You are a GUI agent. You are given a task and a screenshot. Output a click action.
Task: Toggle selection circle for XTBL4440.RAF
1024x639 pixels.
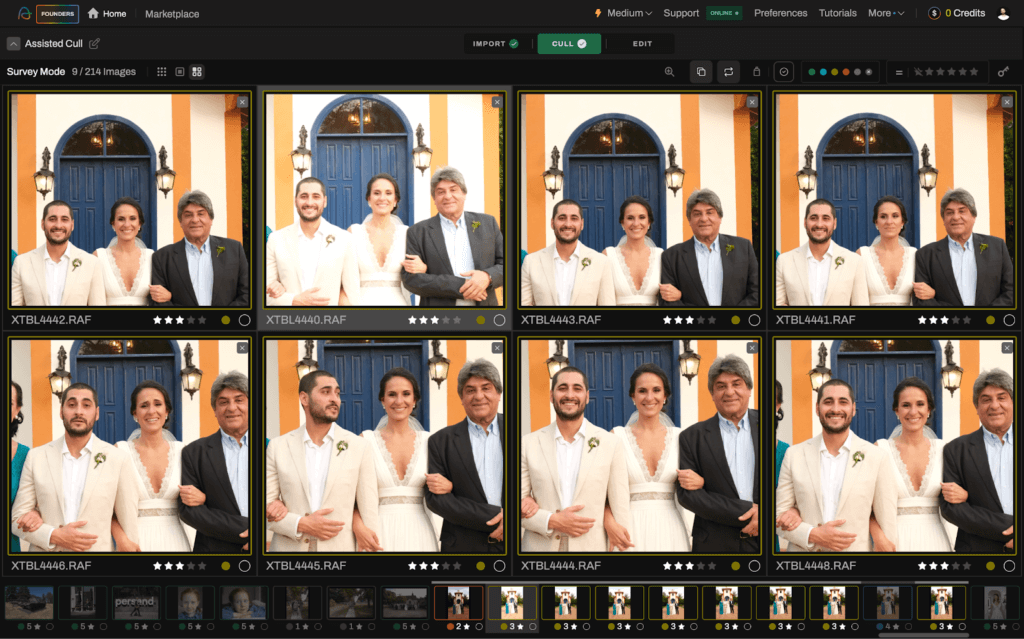click(x=499, y=320)
